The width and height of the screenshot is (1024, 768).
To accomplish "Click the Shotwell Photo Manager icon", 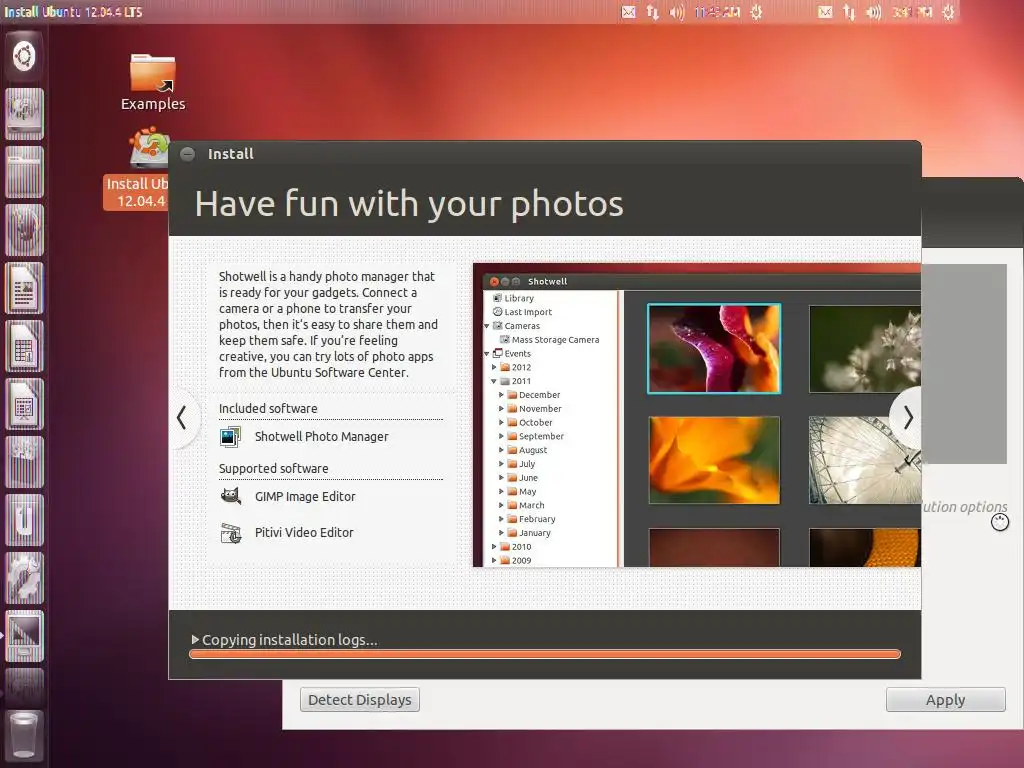I will pyautogui.click(x=231, y=437).
